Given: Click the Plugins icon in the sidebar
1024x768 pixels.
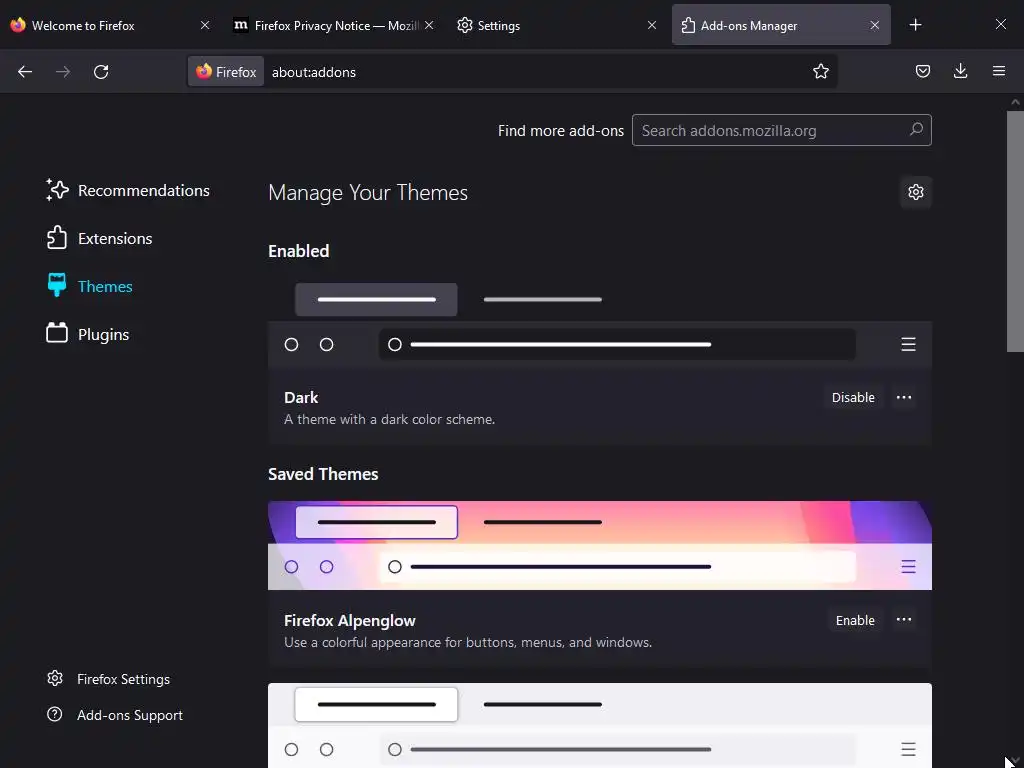Looking at the screenshot, I should [x=57, y=333].
